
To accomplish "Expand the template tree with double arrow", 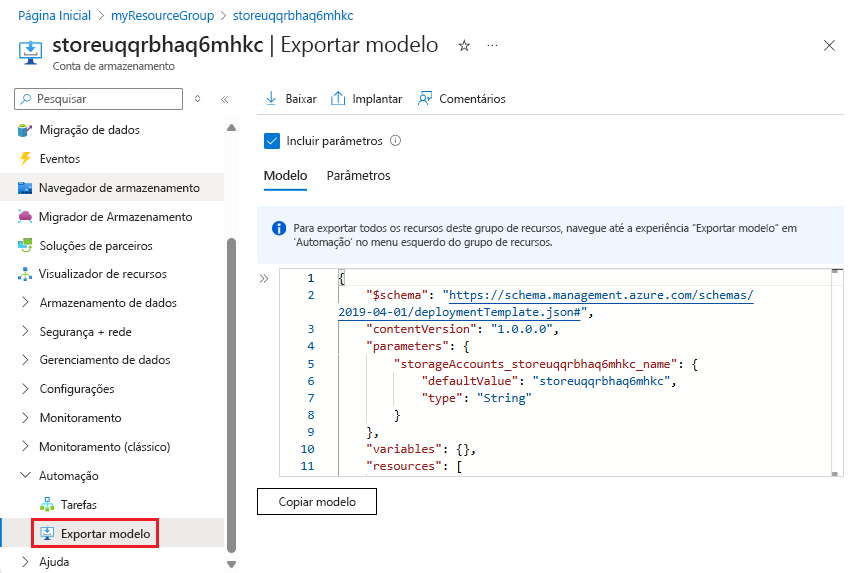I will point(264,279).
